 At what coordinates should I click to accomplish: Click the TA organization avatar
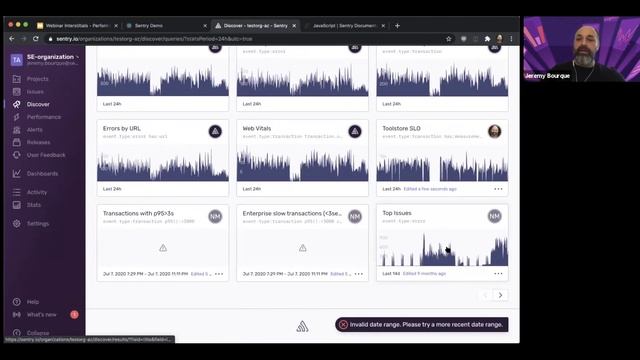[x=17, y=60]
